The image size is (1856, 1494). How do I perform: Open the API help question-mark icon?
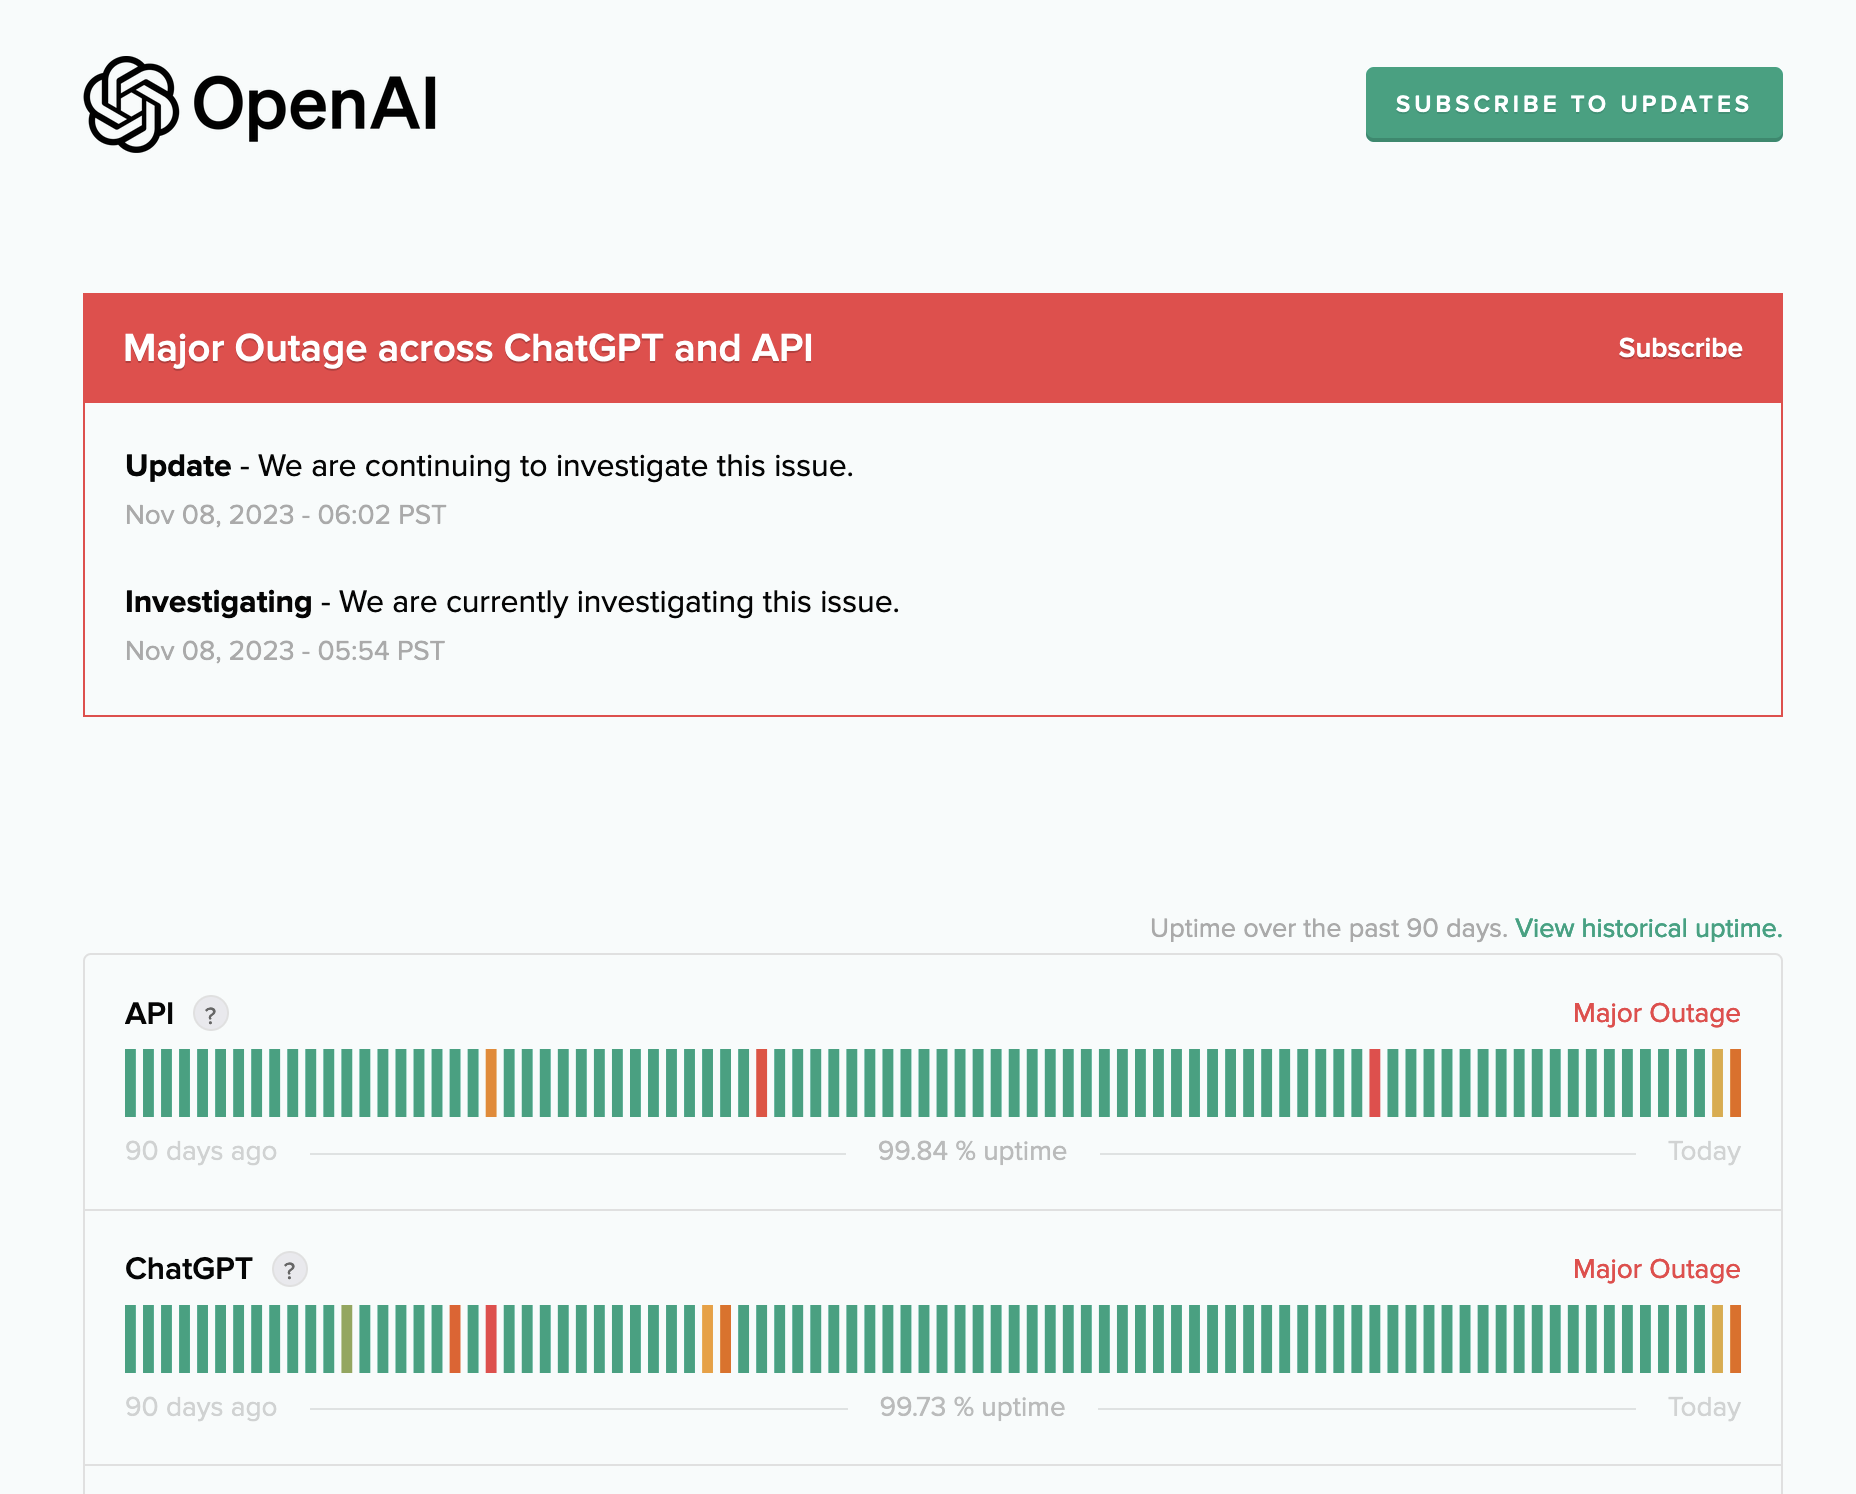210,1014
